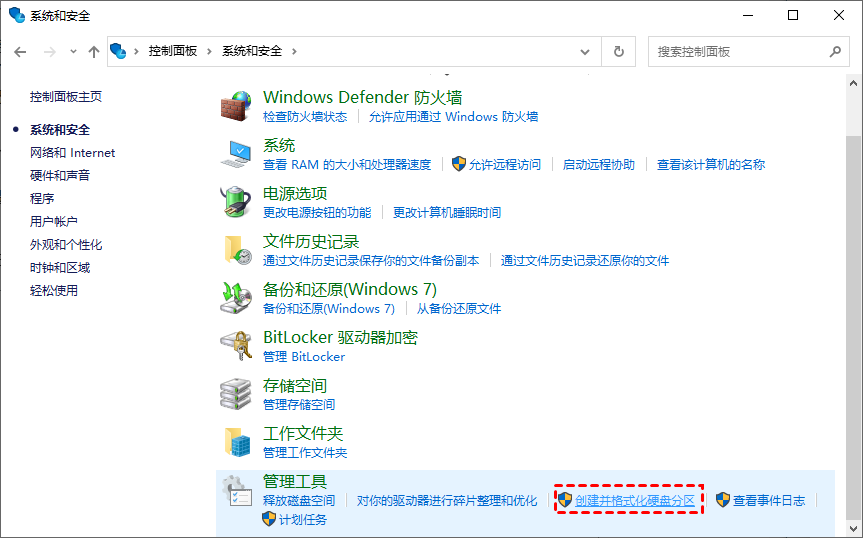Click the Up arrow to parent folder
This screenshot has height=538, width=863.
(94, 52)
